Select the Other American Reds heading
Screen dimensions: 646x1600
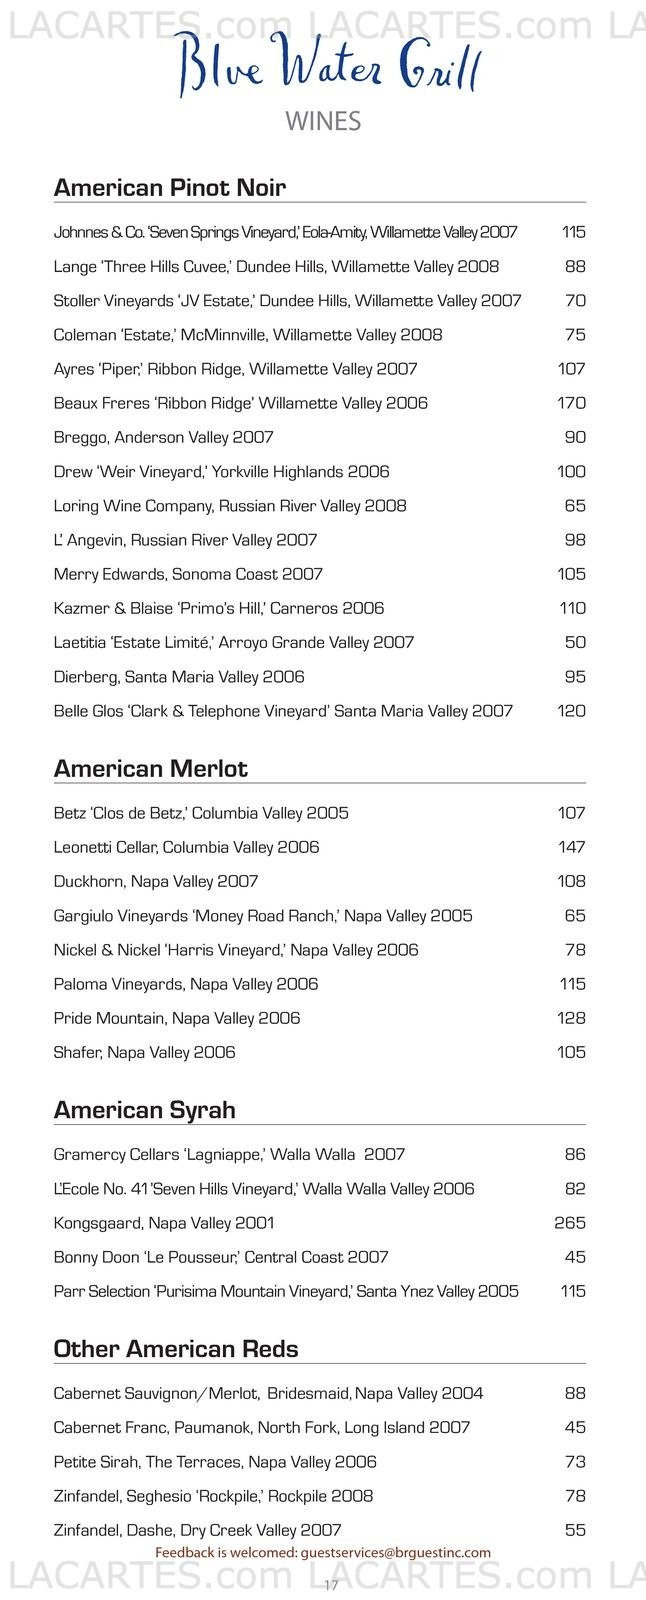coord(176,1349)
